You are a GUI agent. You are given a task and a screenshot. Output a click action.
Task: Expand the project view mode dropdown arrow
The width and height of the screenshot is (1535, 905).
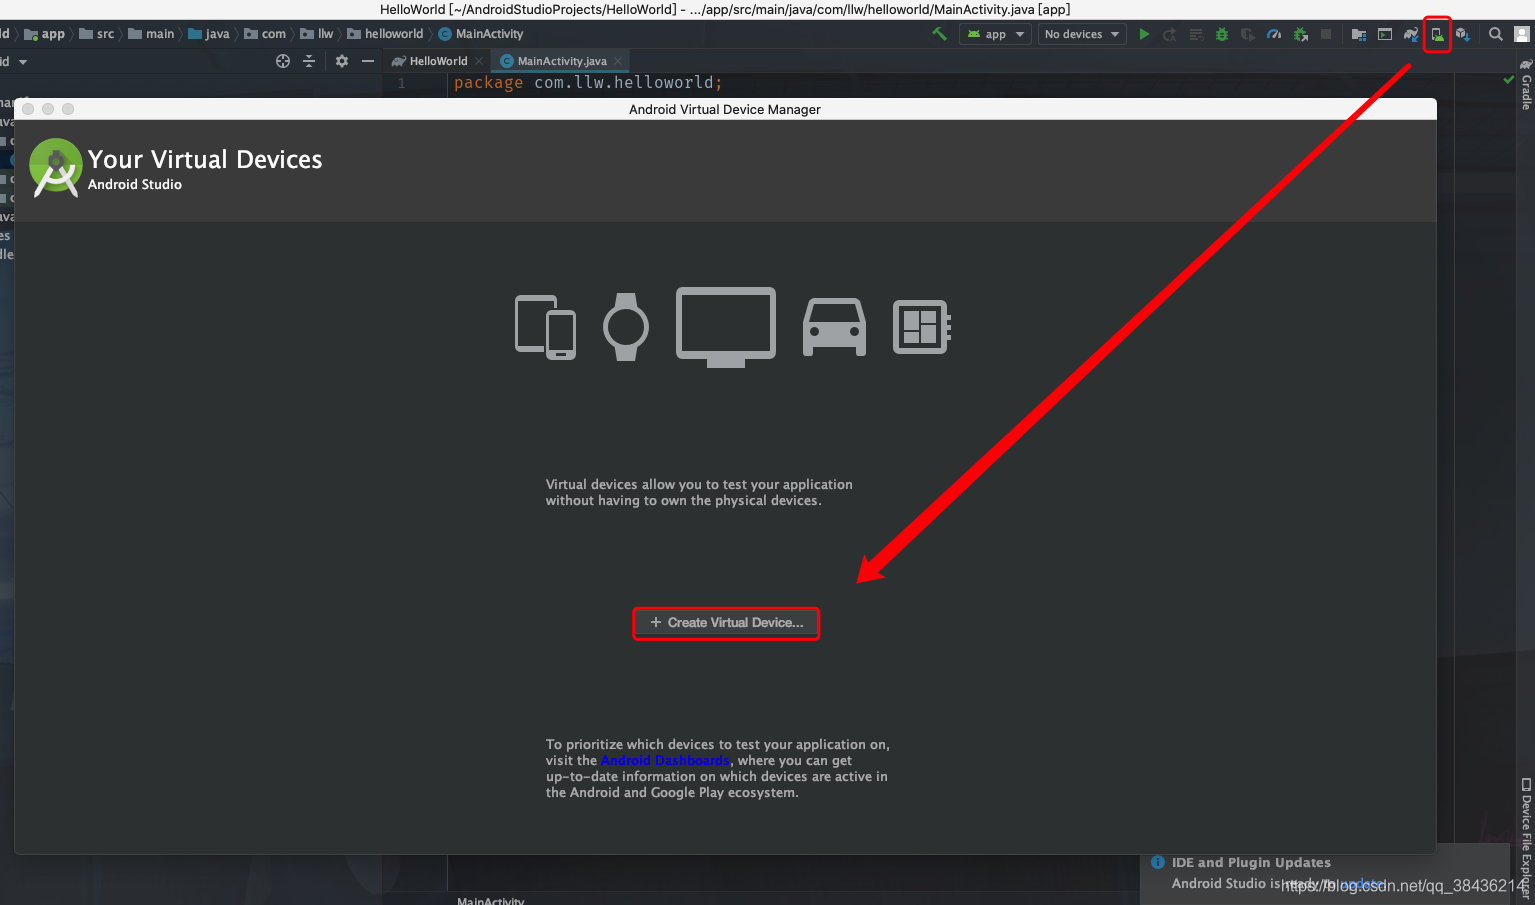[x=23, y=62]
